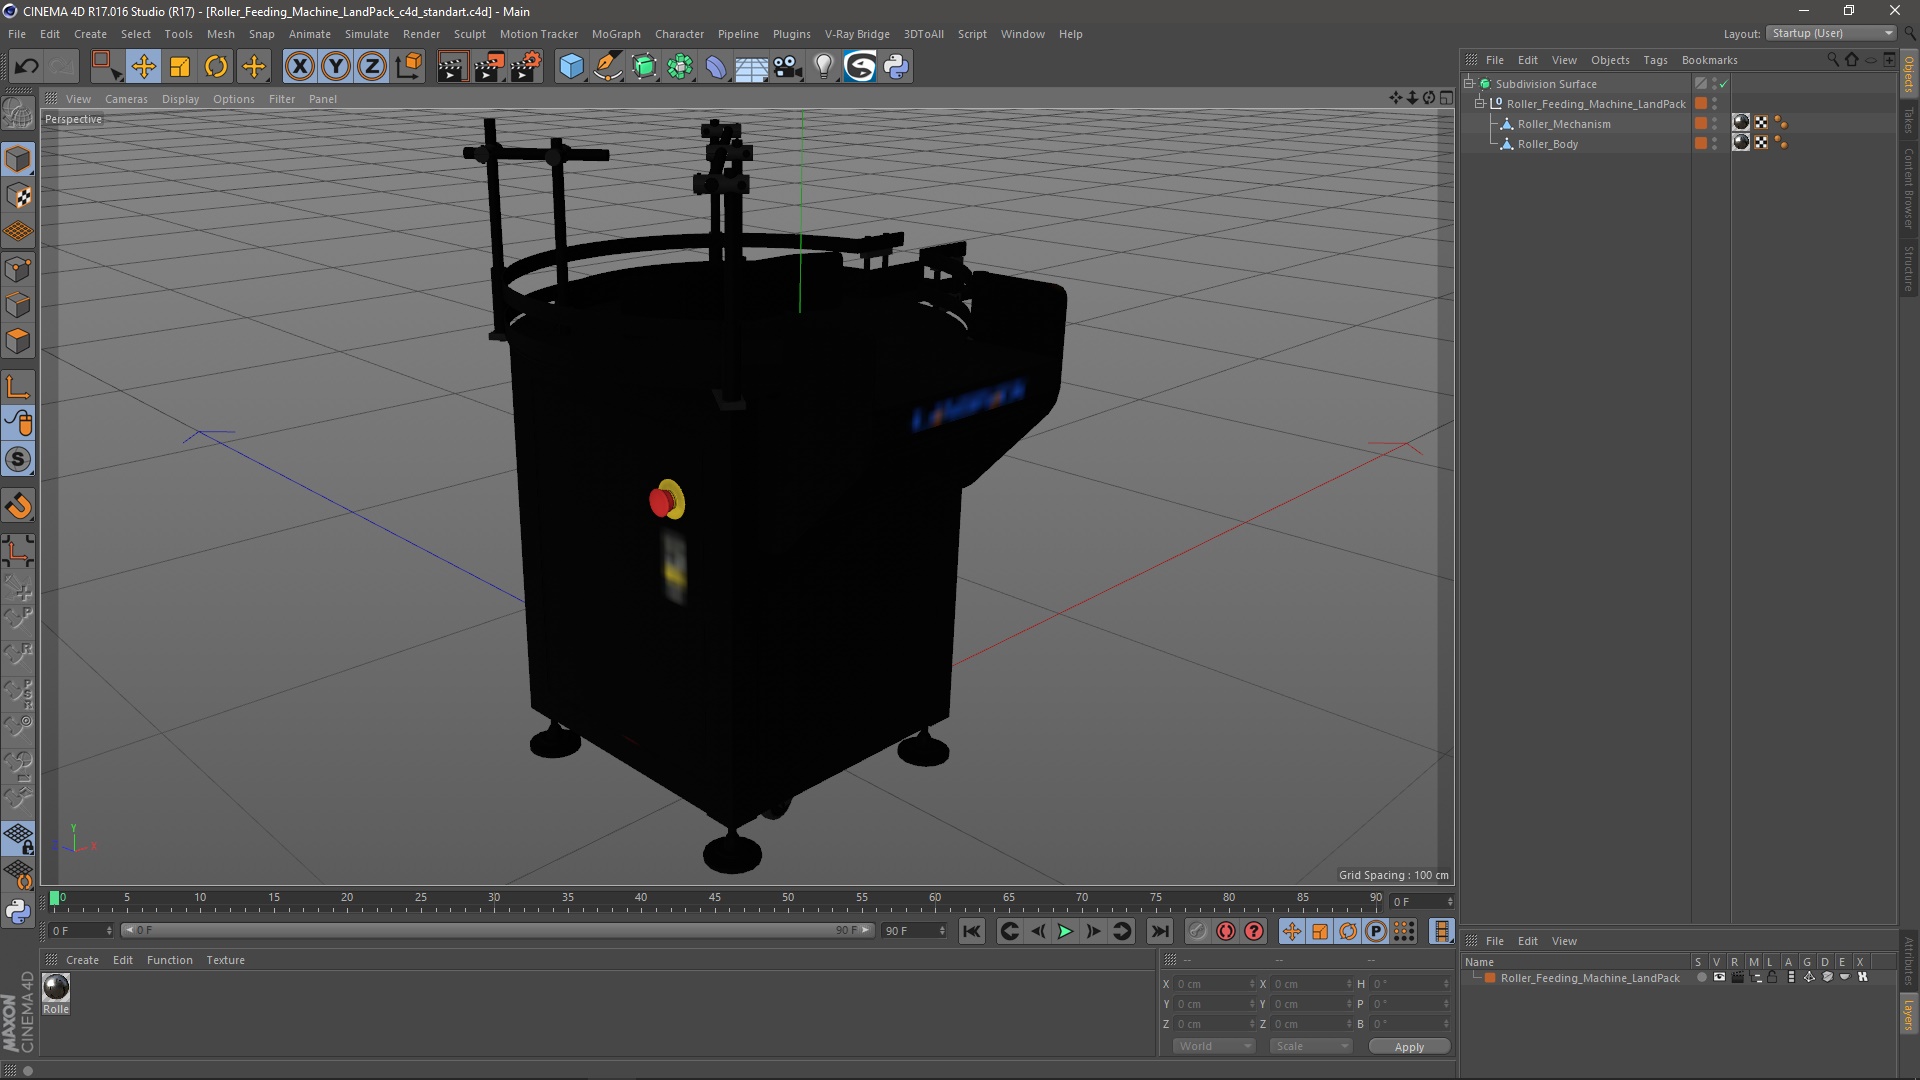Toggle Roller_Mechanism visibility dots
The image size is (1920, 1080).
pos(1714,124)
